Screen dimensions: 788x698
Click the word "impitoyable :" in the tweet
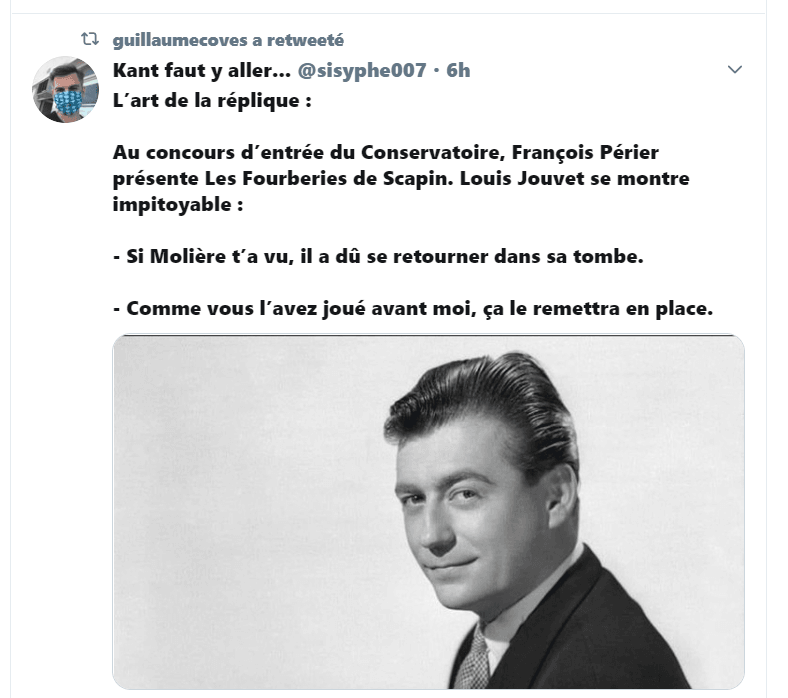pyautogui.click(x=178, y=205)
